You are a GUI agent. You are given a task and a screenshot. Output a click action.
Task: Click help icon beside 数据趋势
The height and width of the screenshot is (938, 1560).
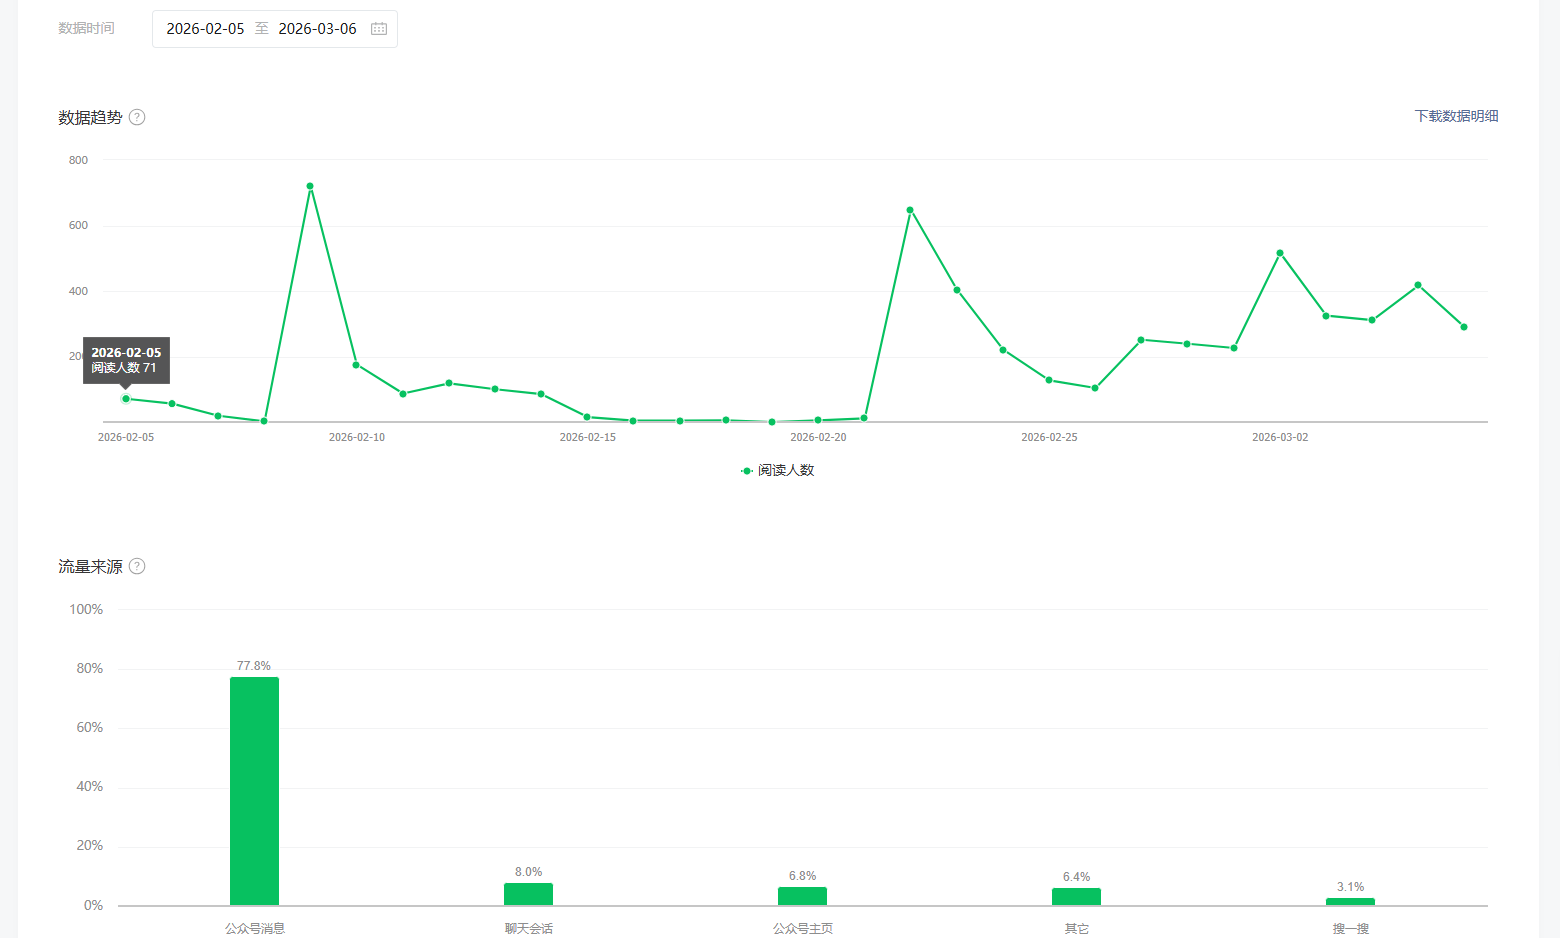(137, 117)
